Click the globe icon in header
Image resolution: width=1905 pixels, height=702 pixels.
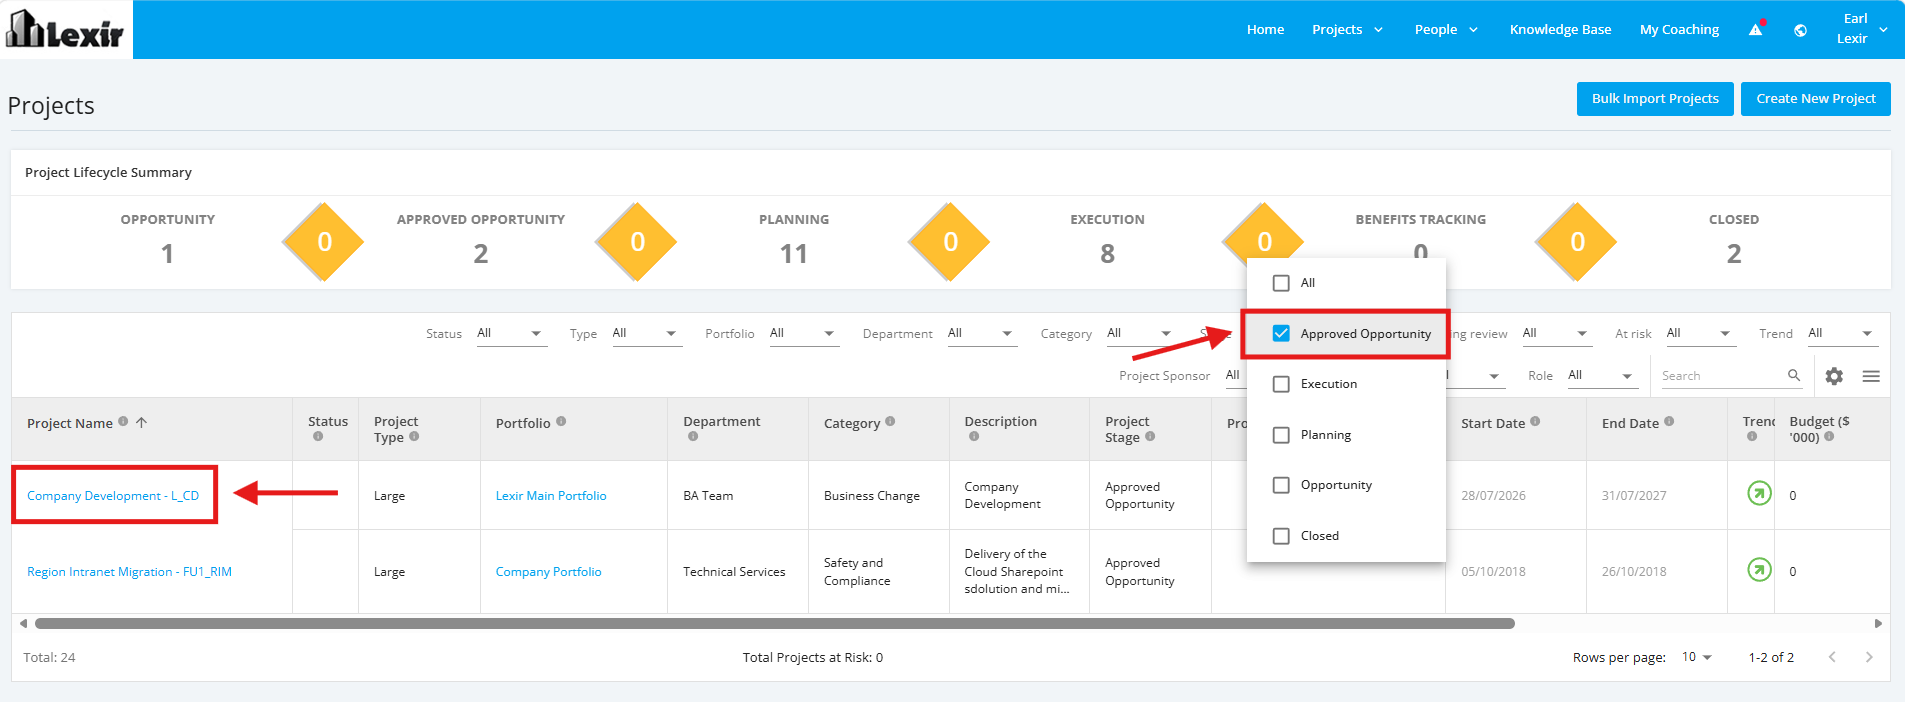click(1800, 30)
